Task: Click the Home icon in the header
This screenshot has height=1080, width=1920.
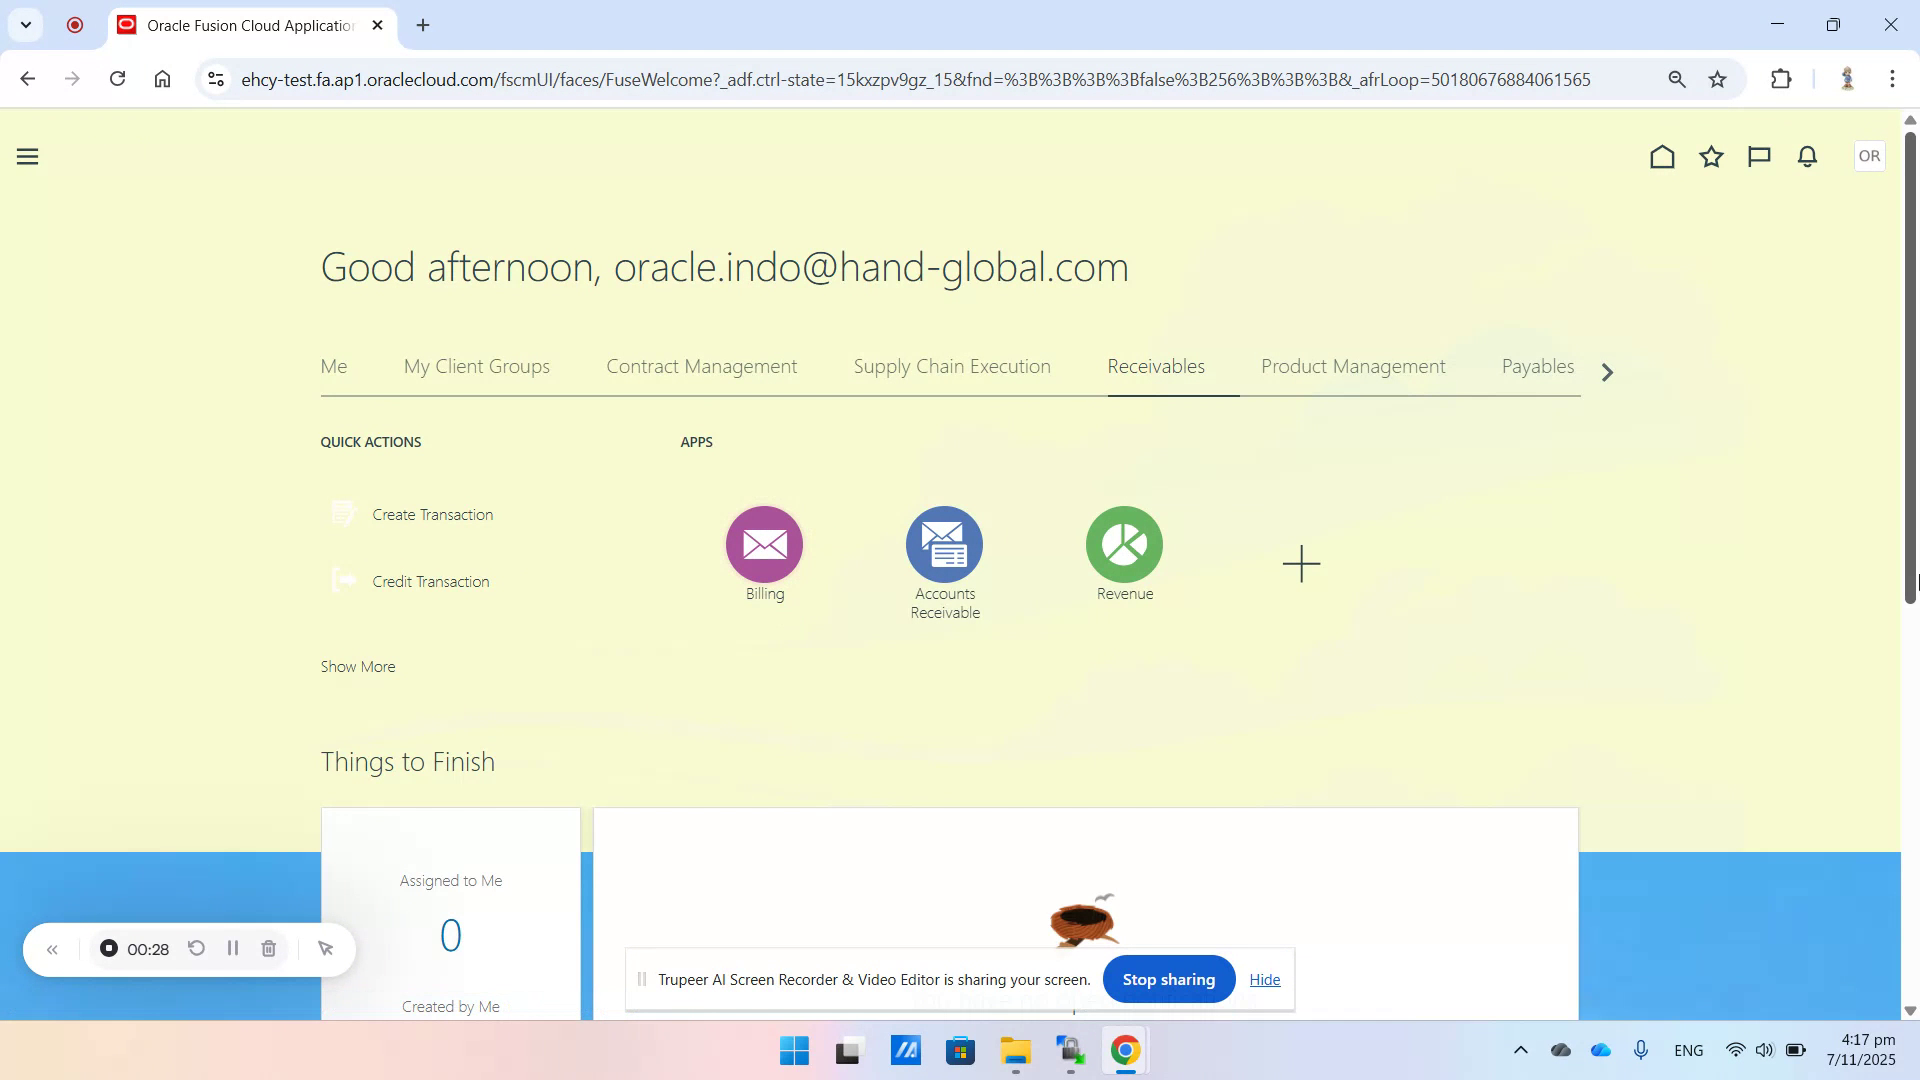Action: tap(1661, 156)
